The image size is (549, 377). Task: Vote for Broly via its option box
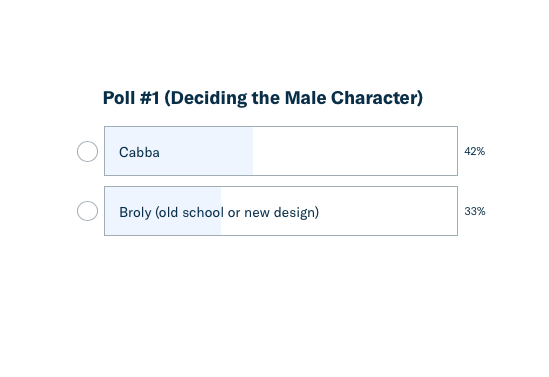point(281,211)
